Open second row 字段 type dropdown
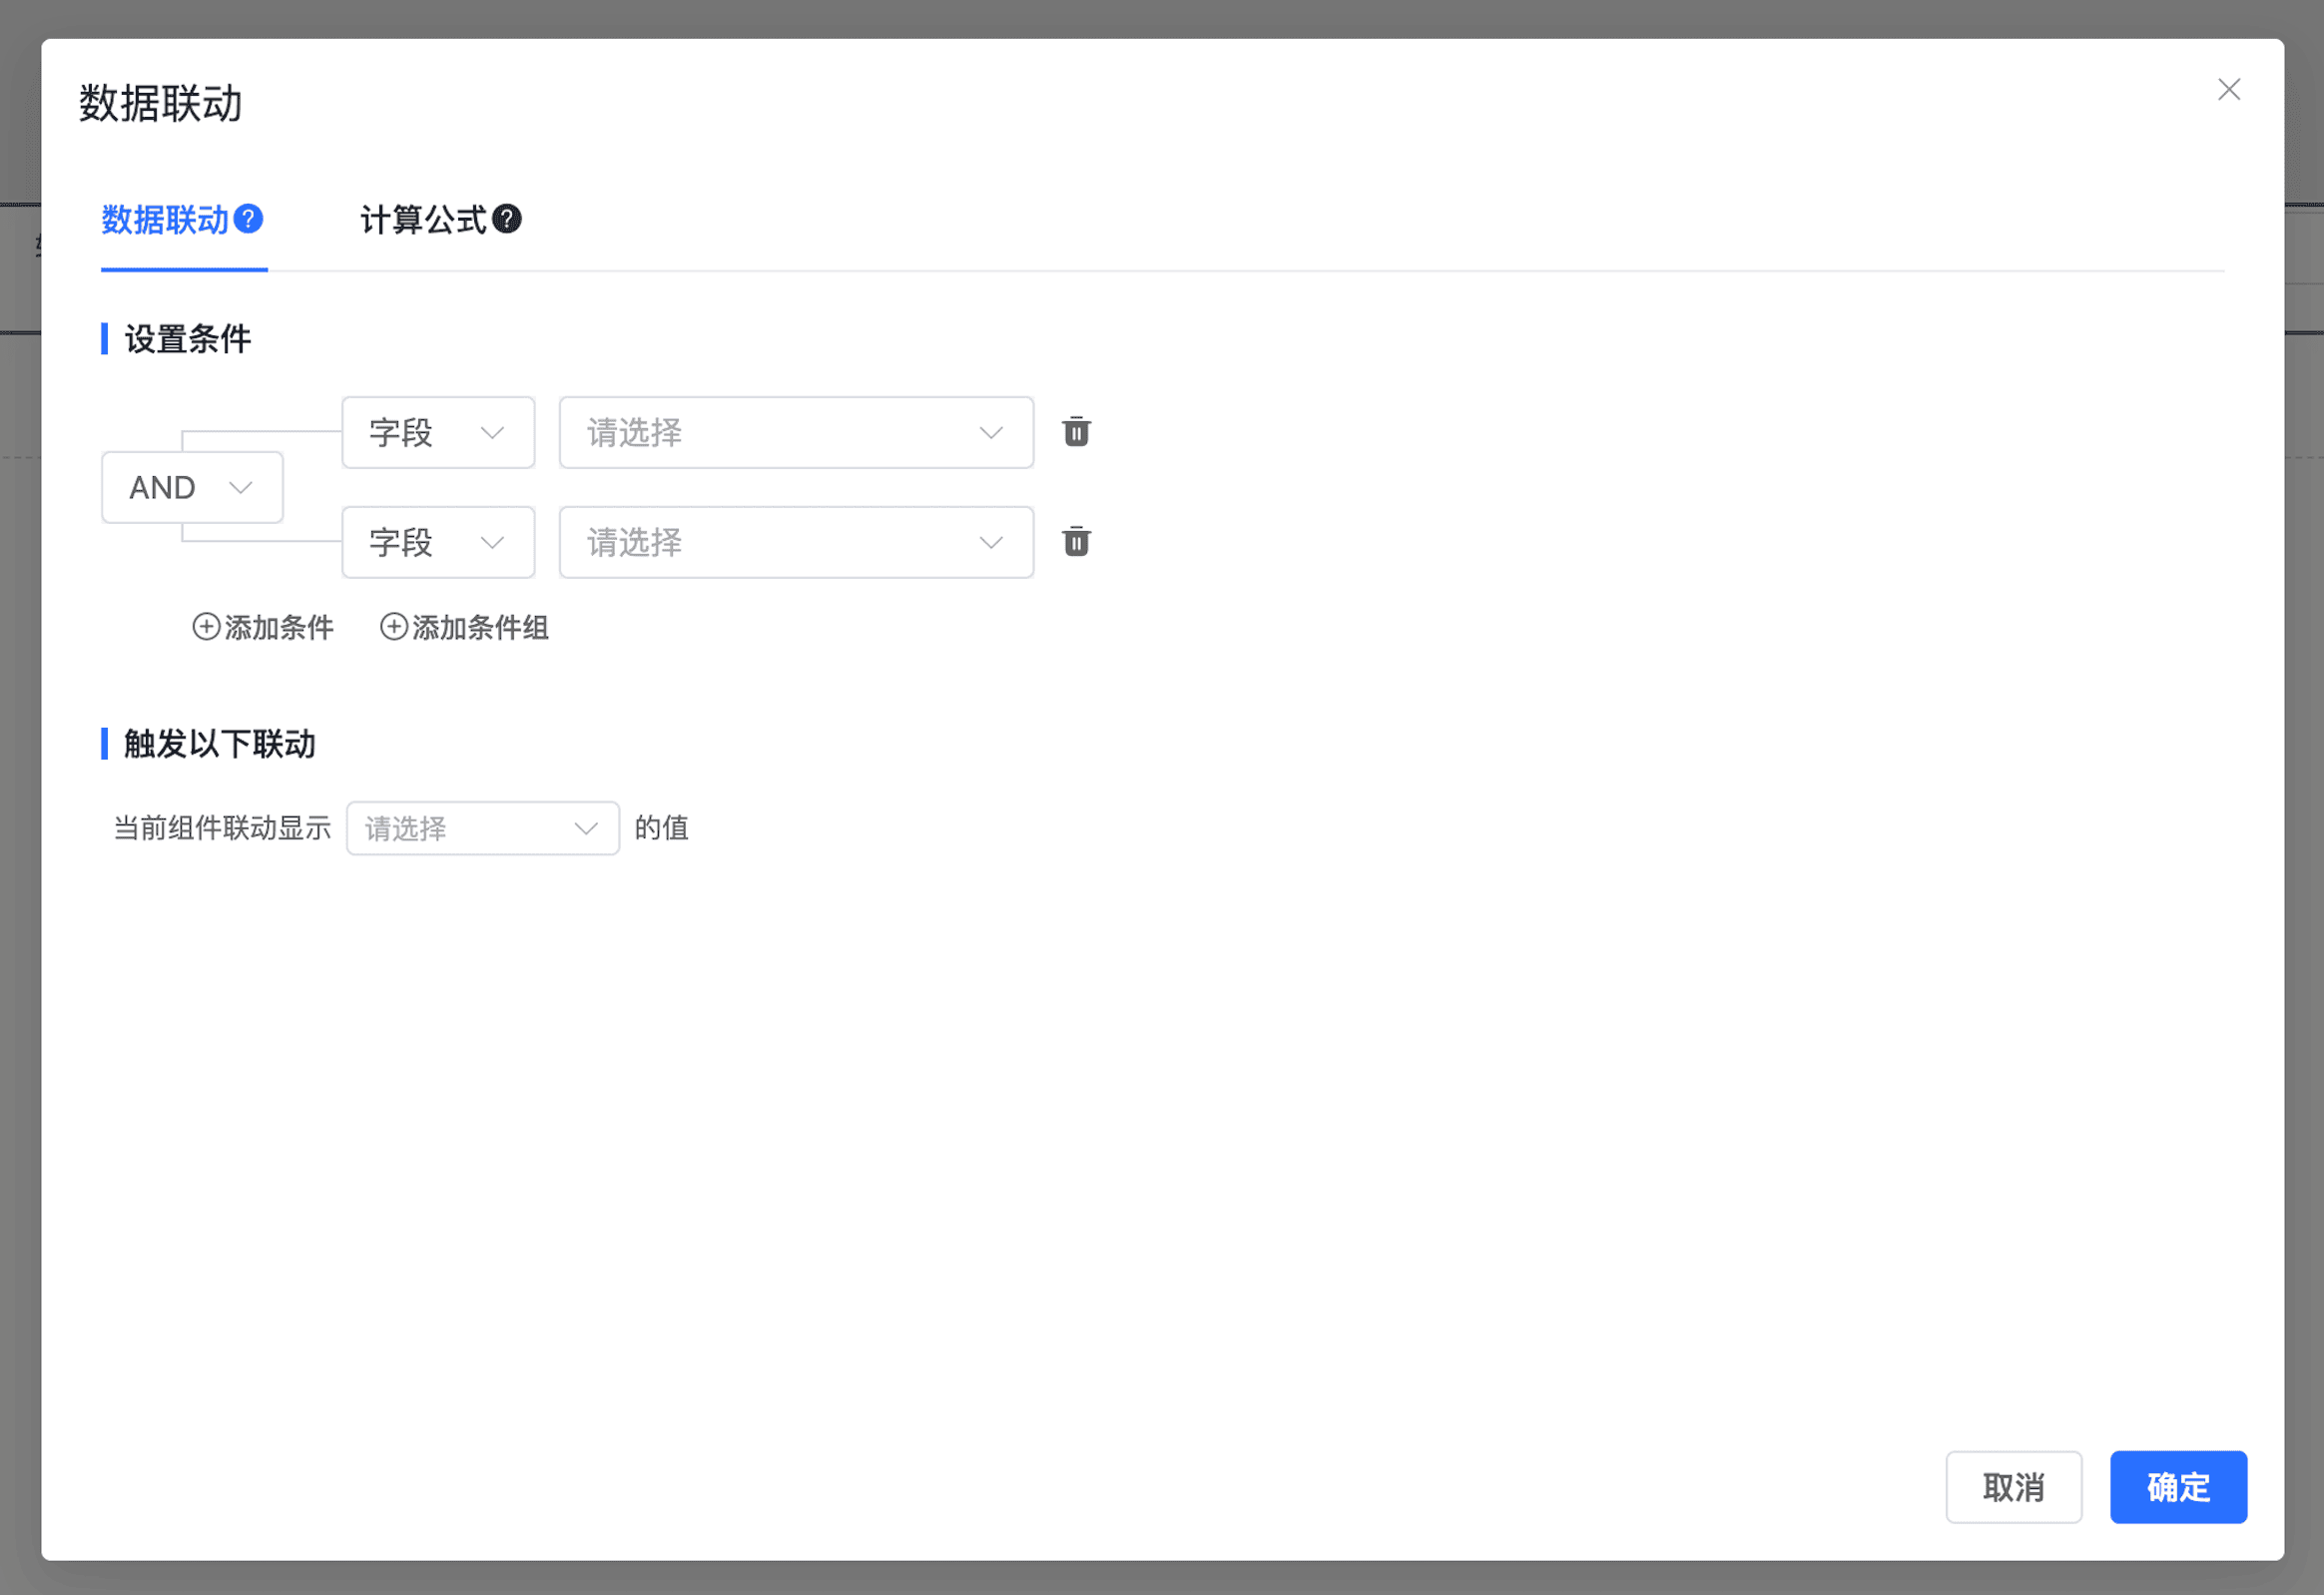The height and width of the screenshot is (1595, 2324). click(438, 542)
